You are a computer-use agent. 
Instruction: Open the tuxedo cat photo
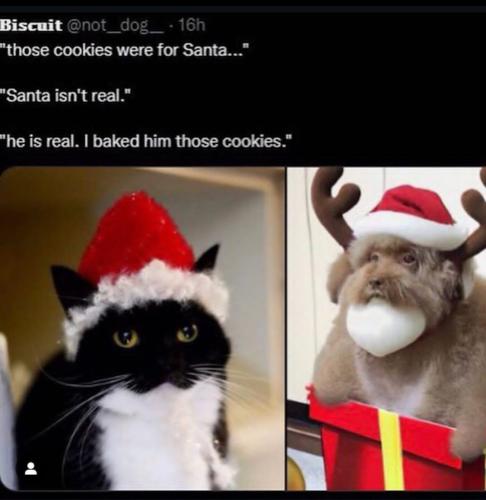click(142, 329)
